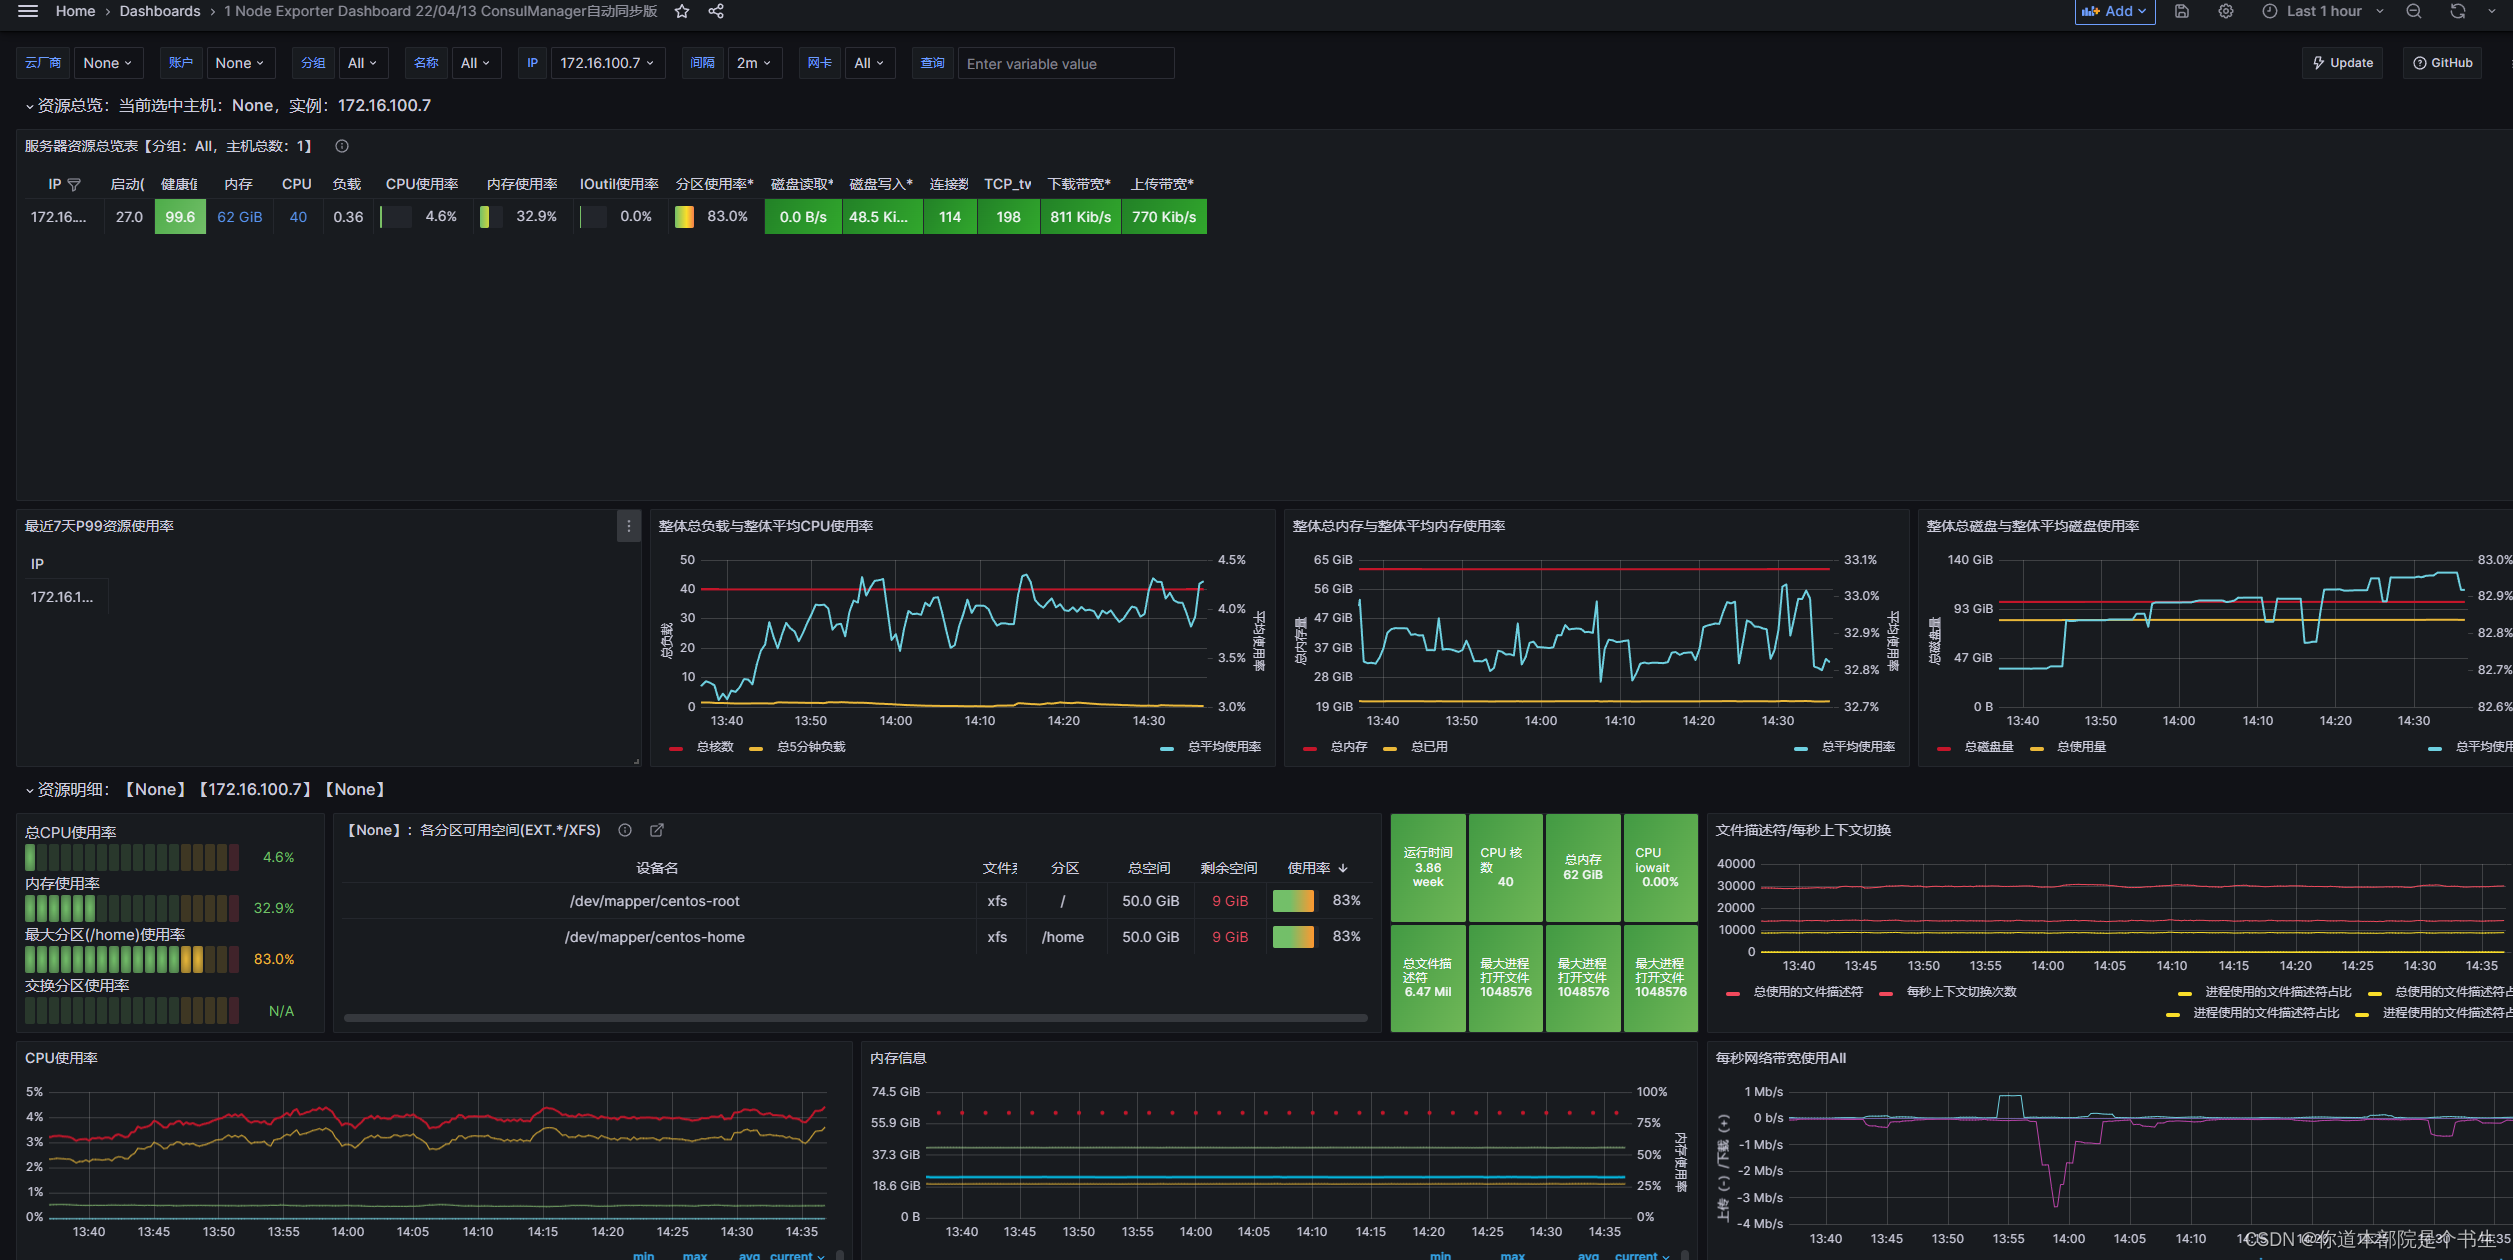Open dashboard settings gear
Viewport: 2513px width, 1260px height.
pos(2225,11)
